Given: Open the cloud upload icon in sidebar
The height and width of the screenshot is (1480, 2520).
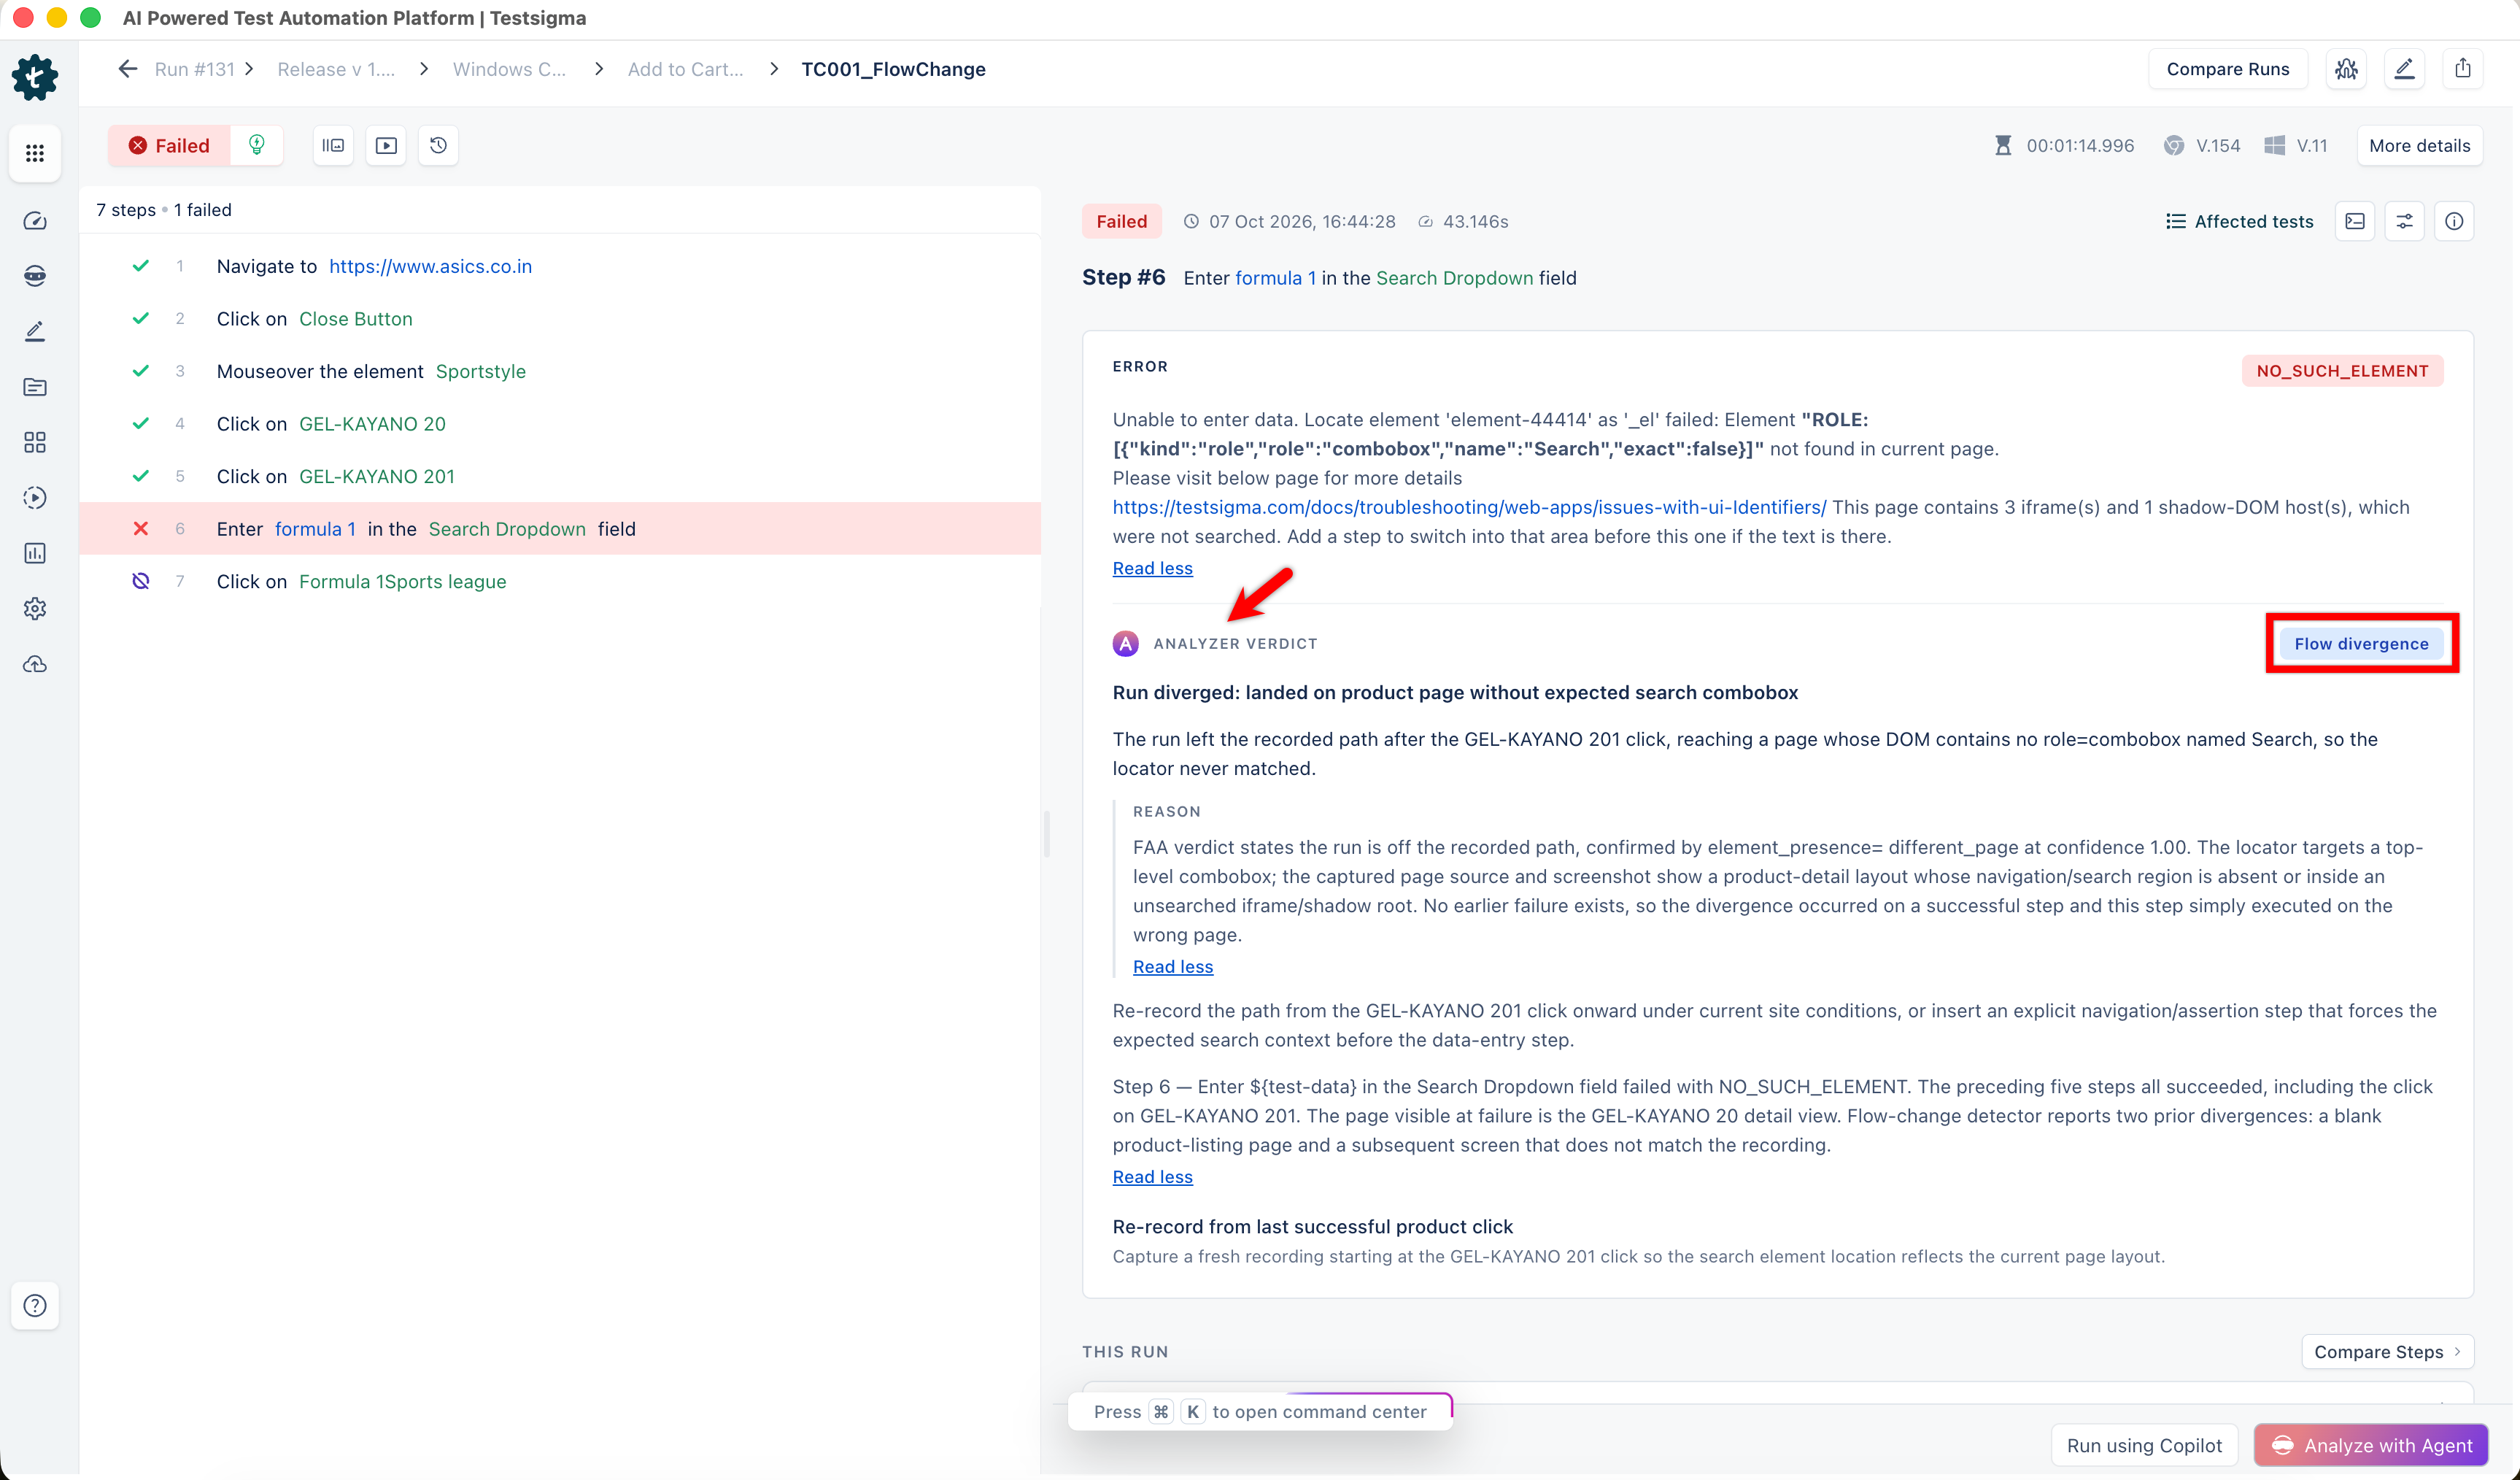Looking at the screenshot, I should point(35,664).
